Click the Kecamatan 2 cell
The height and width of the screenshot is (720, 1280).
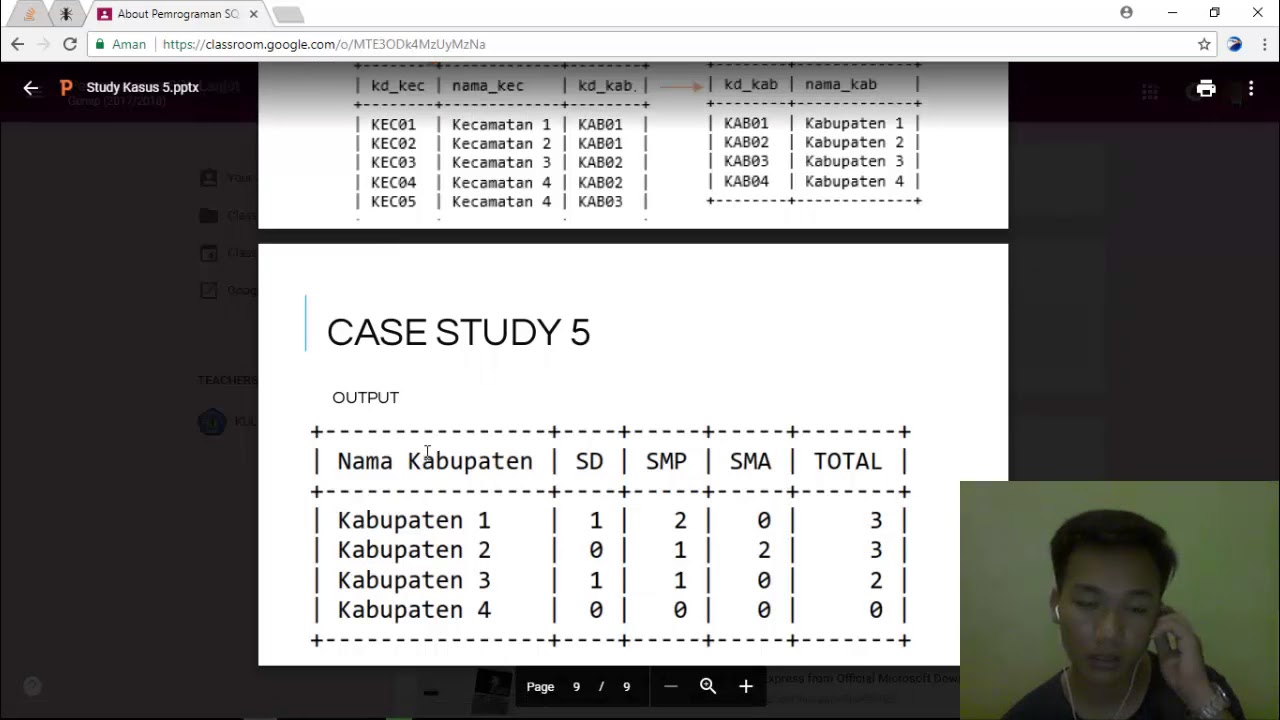click(501, 144)
